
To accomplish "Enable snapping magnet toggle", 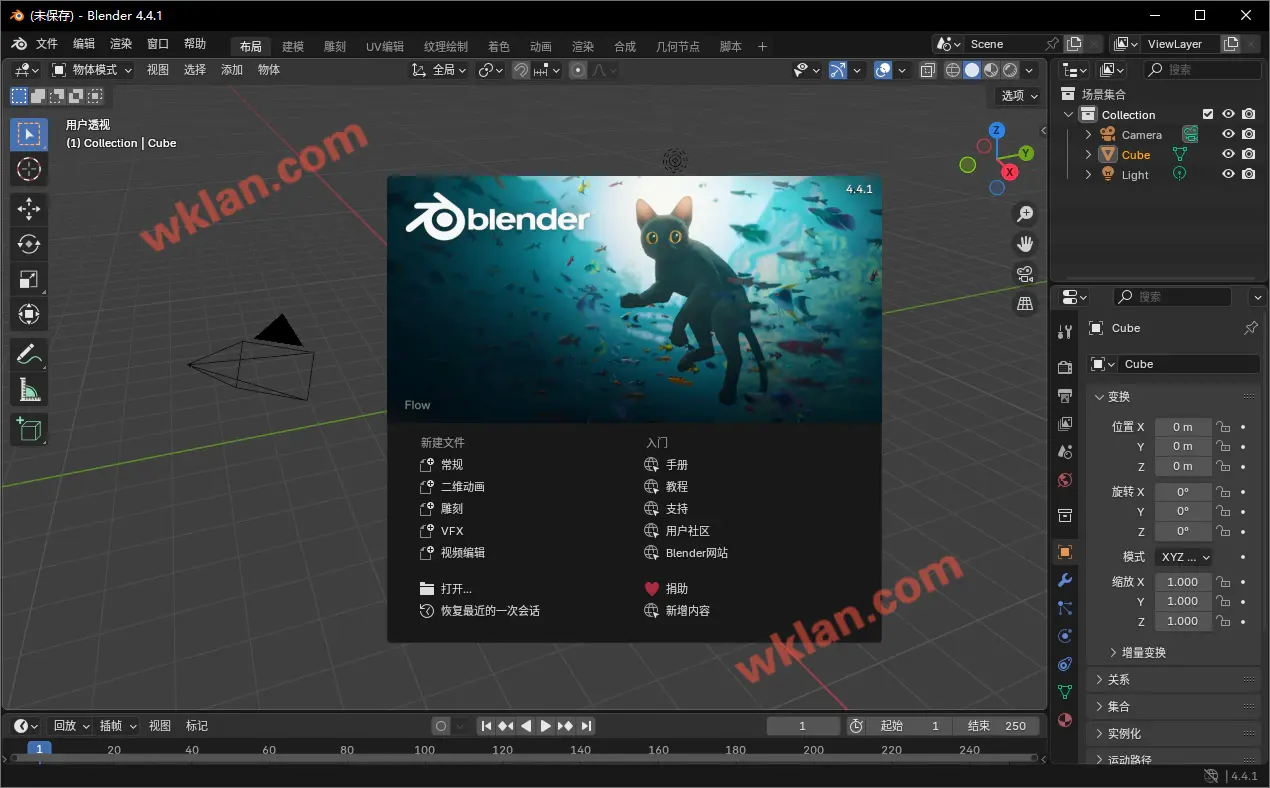I will click(x=521, y=70).
